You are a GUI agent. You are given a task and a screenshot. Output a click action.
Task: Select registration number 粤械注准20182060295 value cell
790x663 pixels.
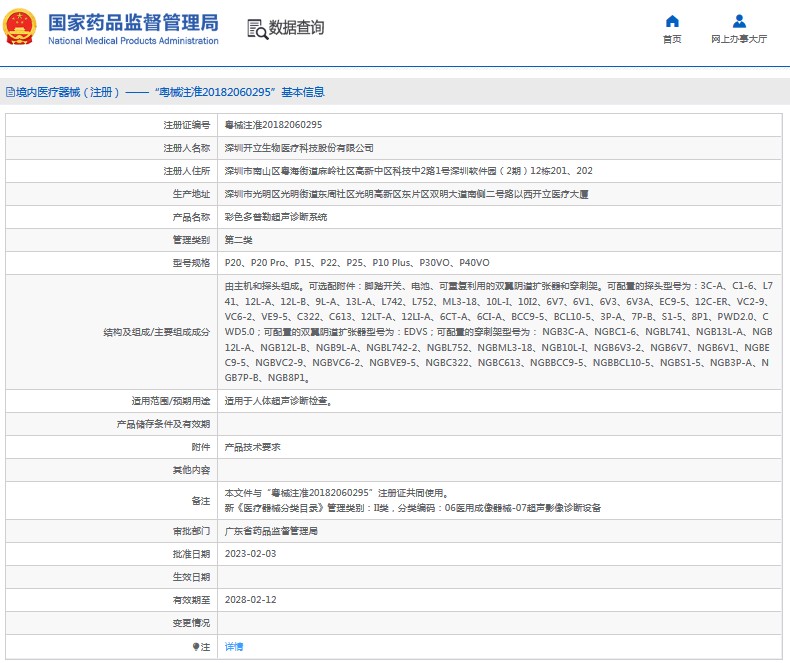pyautogui.click(x=273, y=125)
